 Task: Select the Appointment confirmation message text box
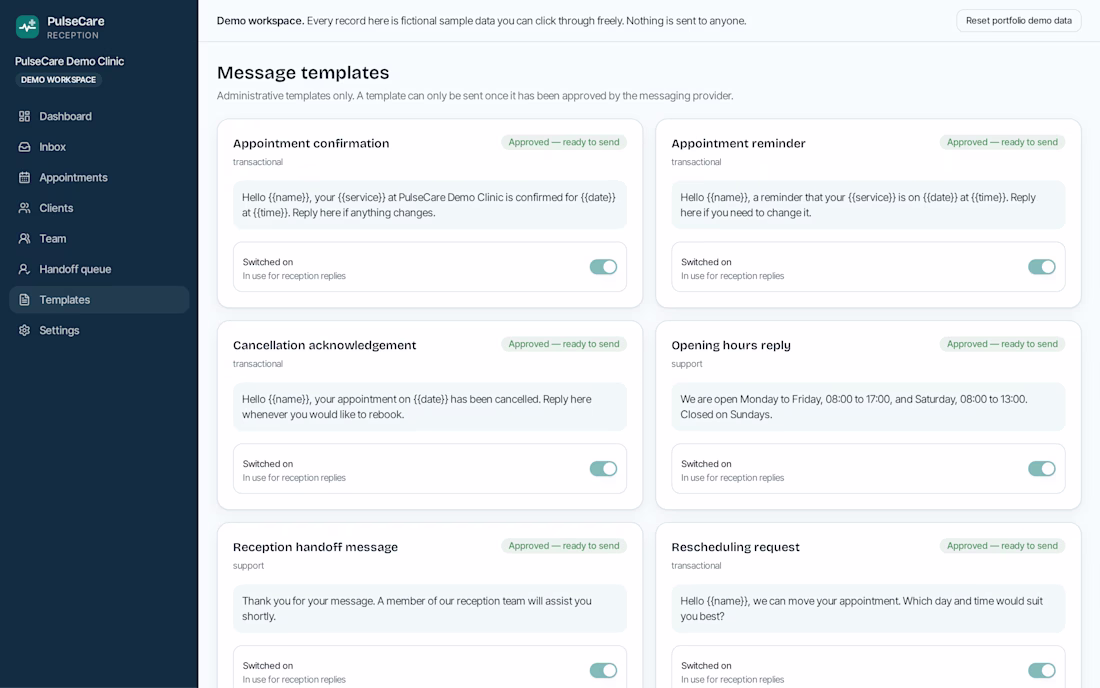[430, 205]
